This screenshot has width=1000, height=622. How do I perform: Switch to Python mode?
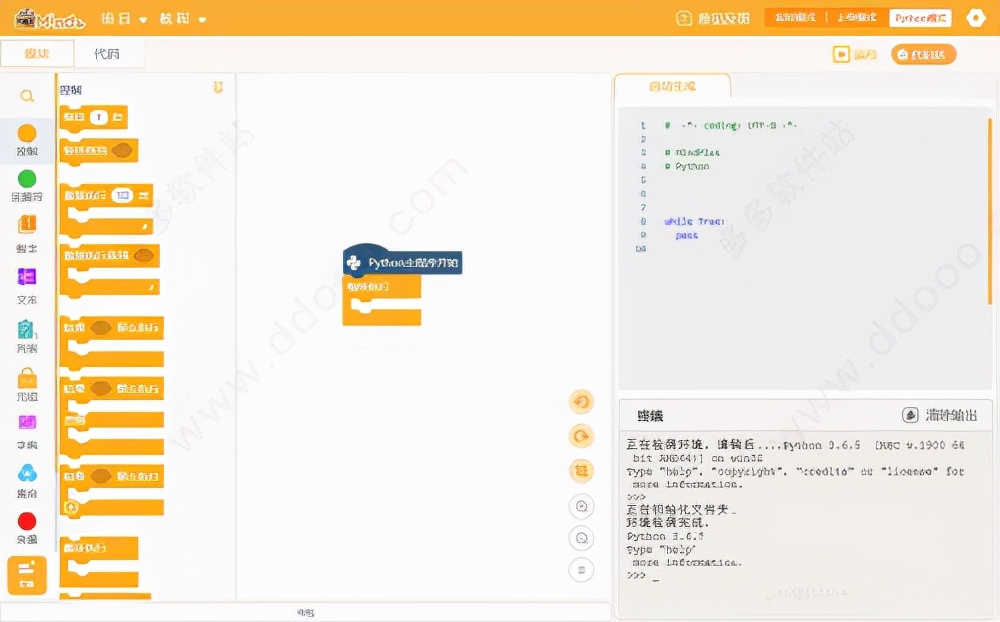(921, 18)
